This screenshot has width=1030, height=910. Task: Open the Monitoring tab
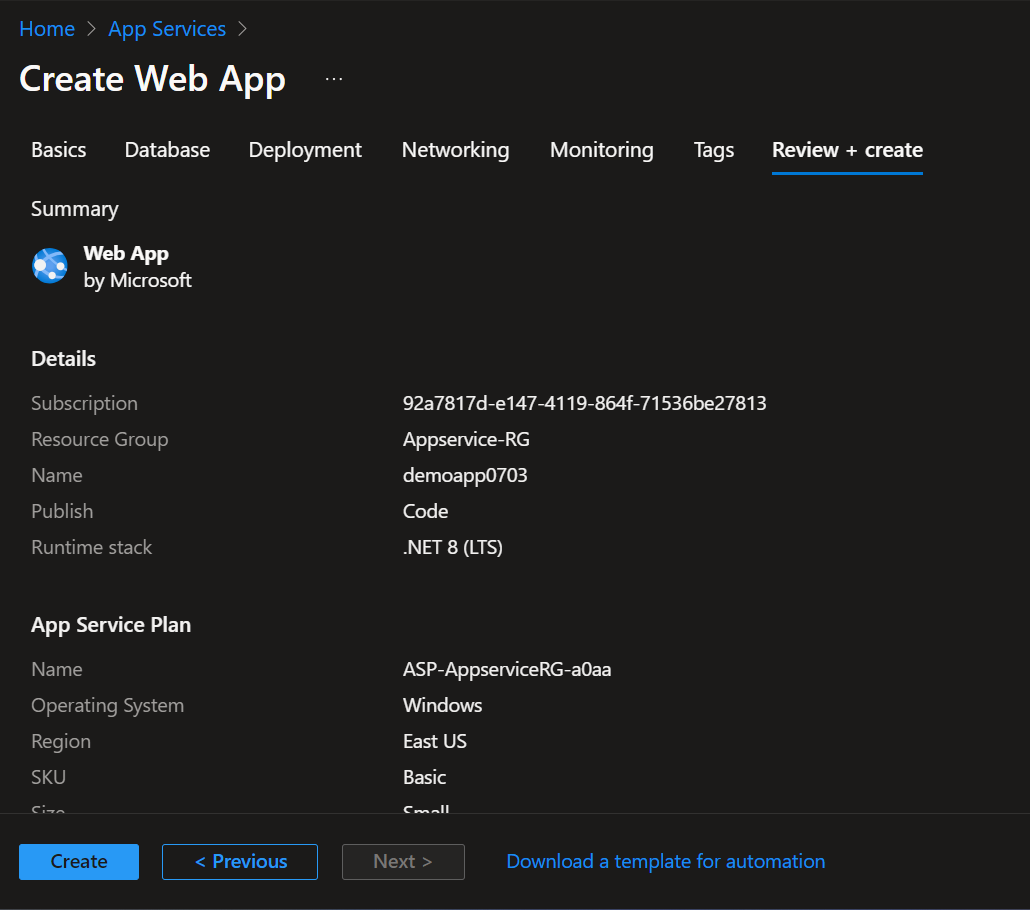click(x=601, y=150)
